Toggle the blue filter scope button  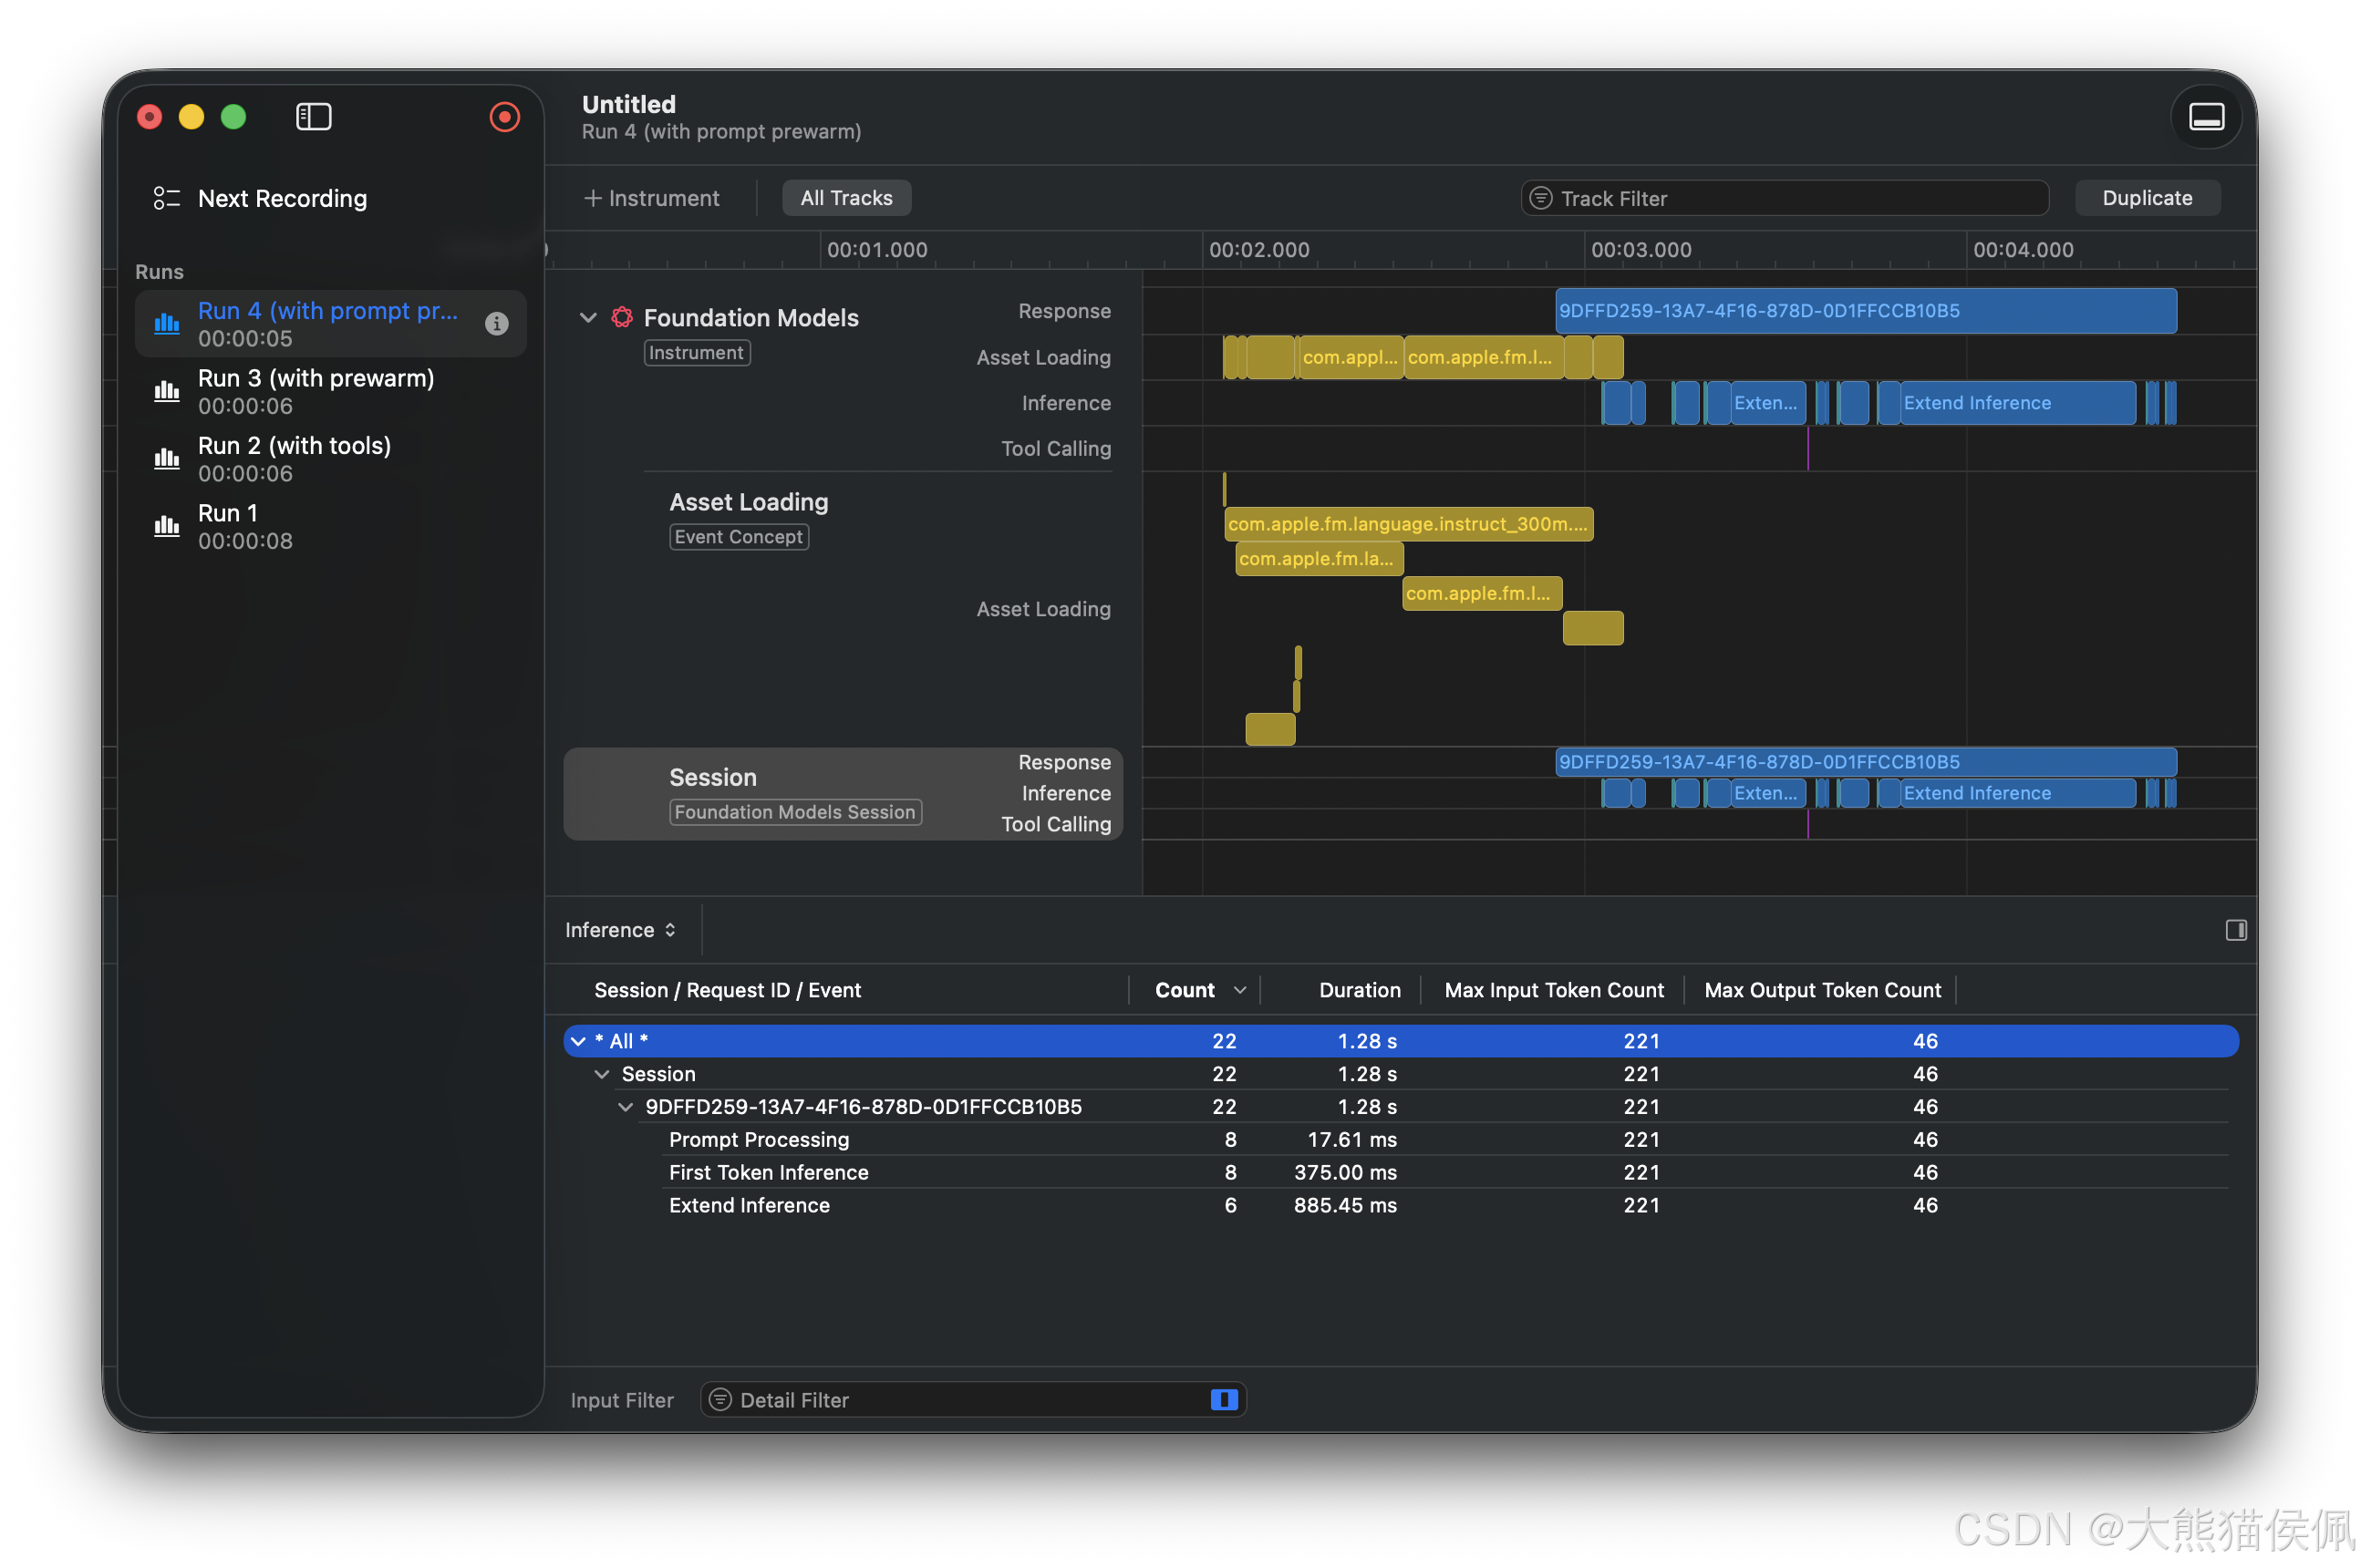1223,1399
